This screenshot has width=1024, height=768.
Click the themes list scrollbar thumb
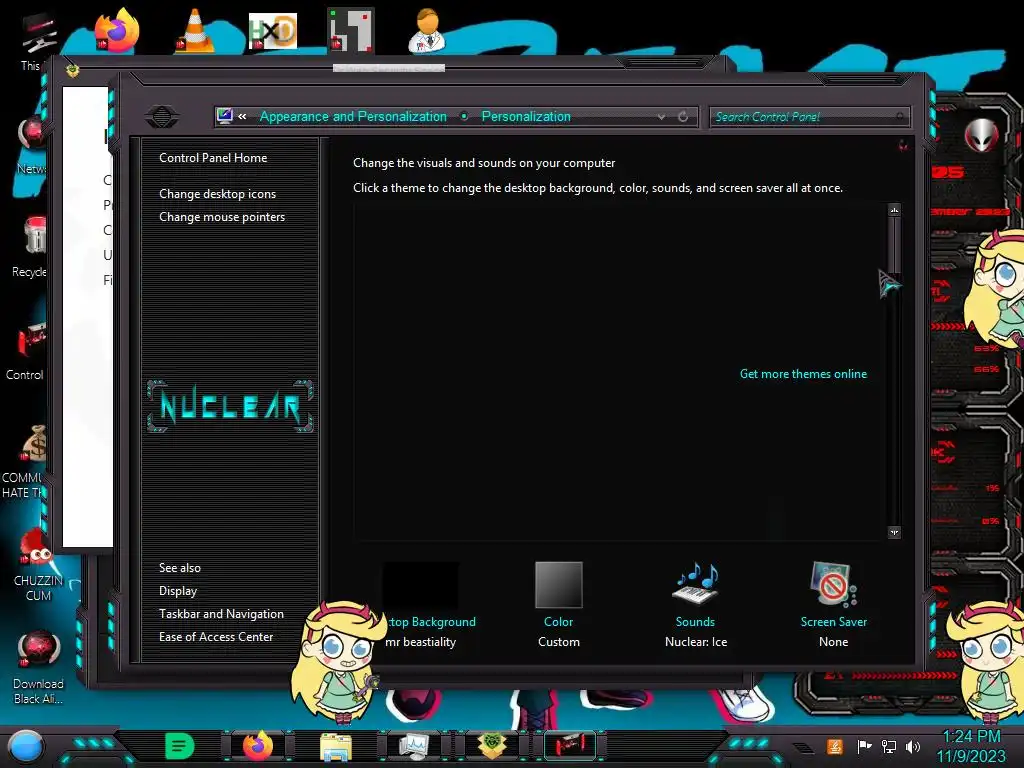click(894, 246)
